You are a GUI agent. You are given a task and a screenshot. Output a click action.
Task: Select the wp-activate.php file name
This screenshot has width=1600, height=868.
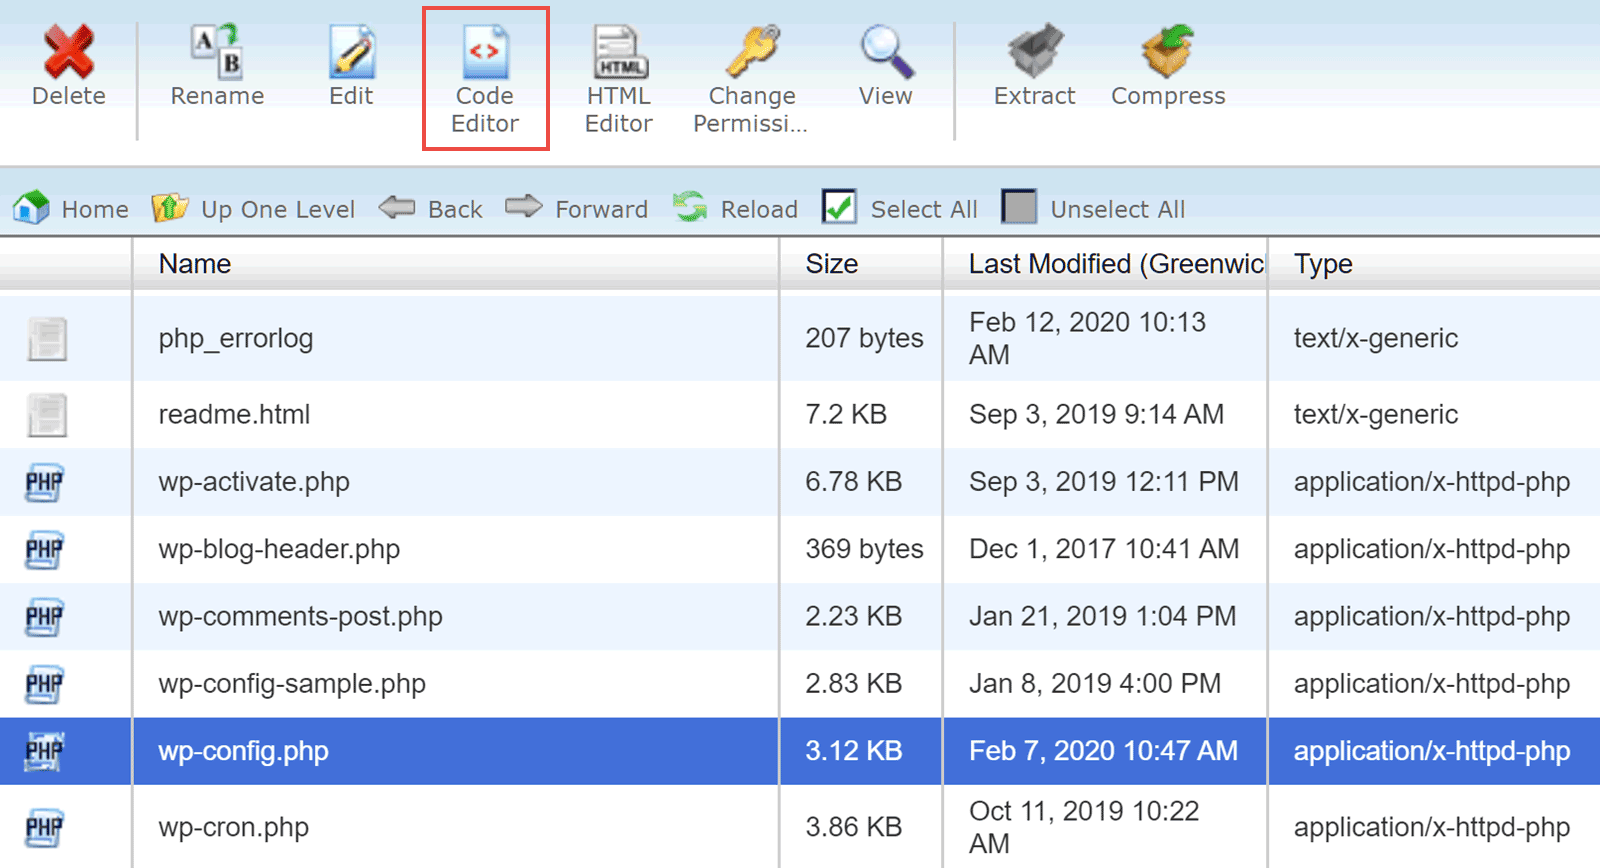254,482
